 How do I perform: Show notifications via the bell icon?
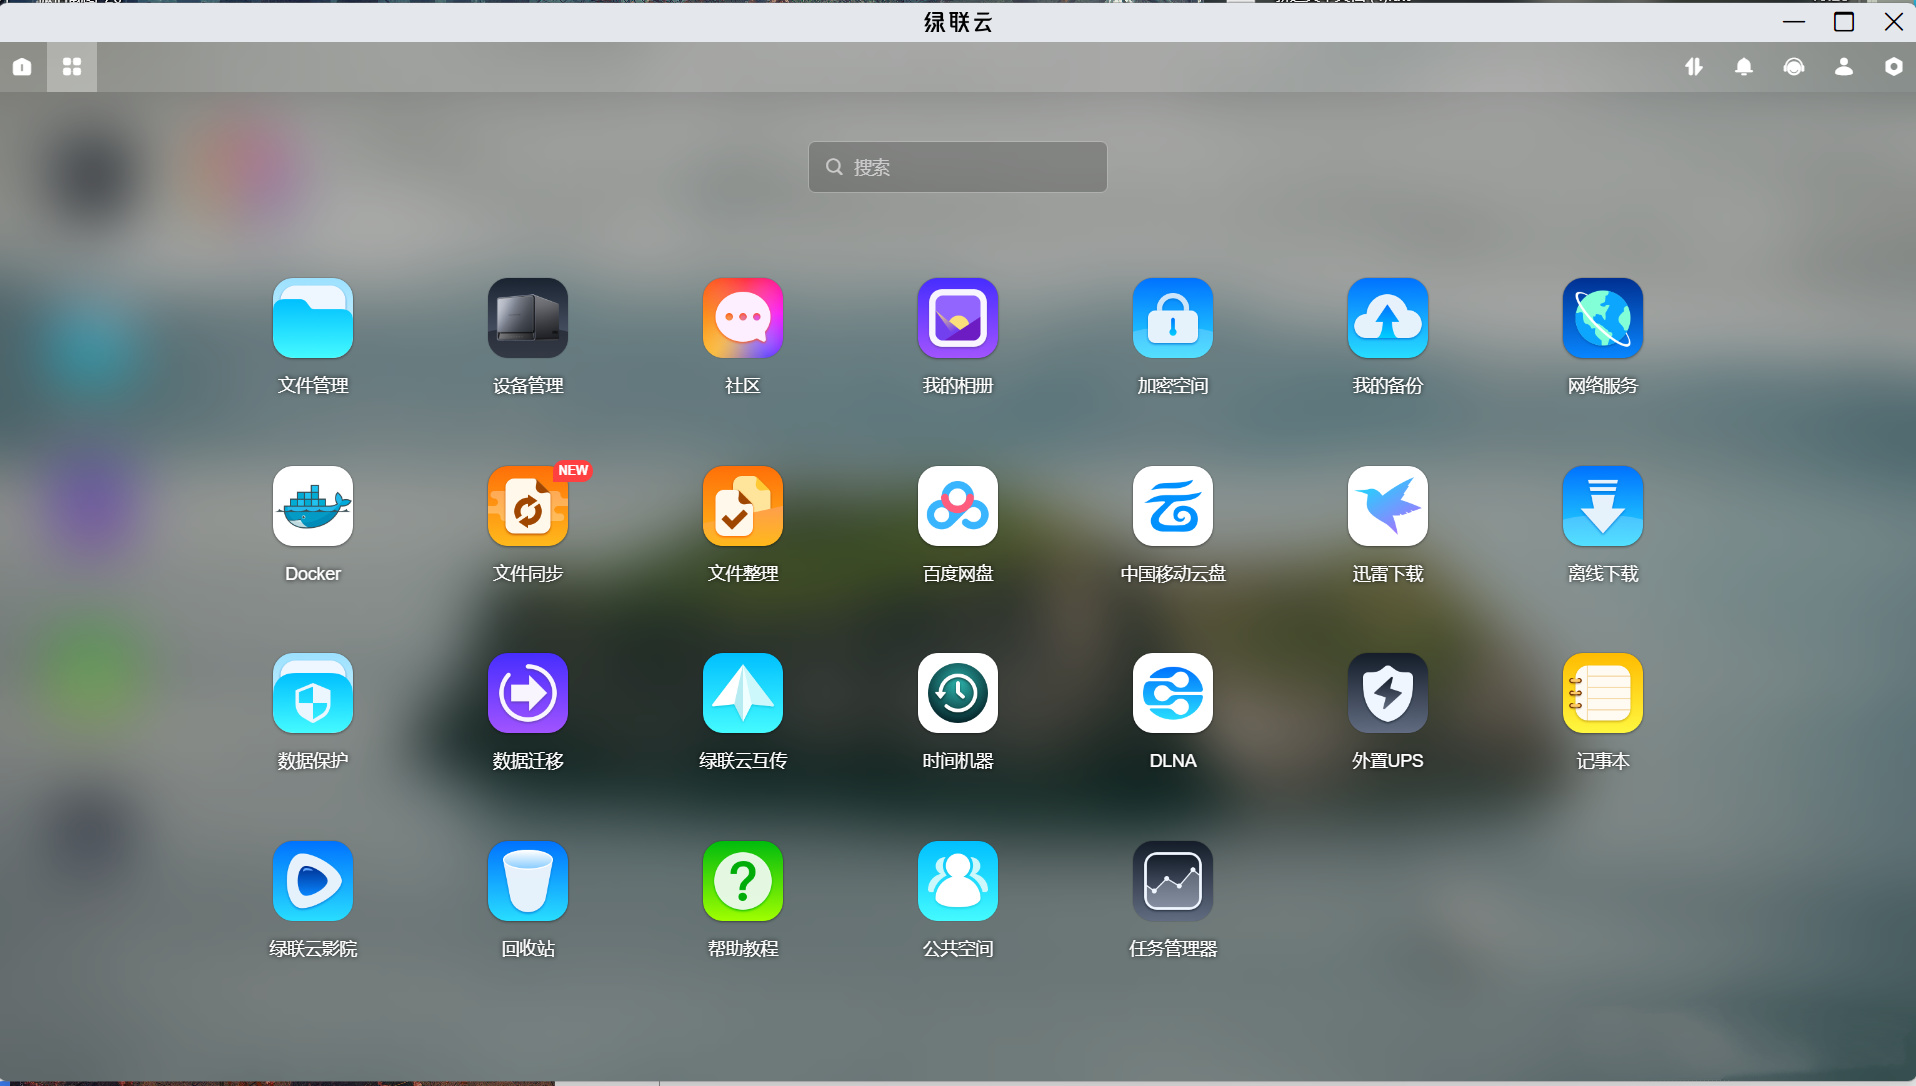point(1744,67)
